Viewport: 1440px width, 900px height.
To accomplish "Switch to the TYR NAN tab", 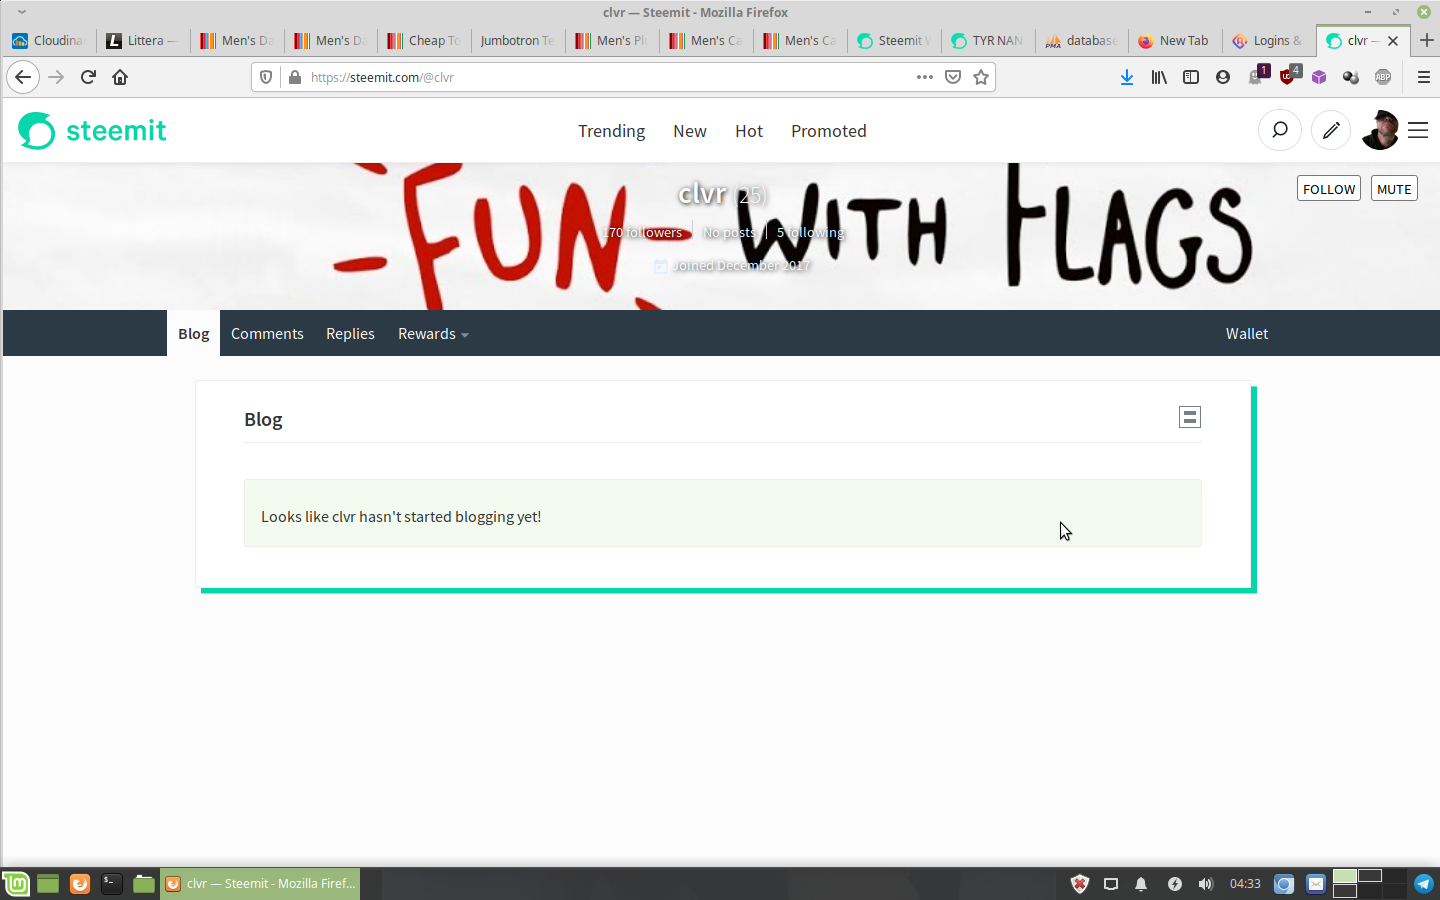I will [987, 41].
